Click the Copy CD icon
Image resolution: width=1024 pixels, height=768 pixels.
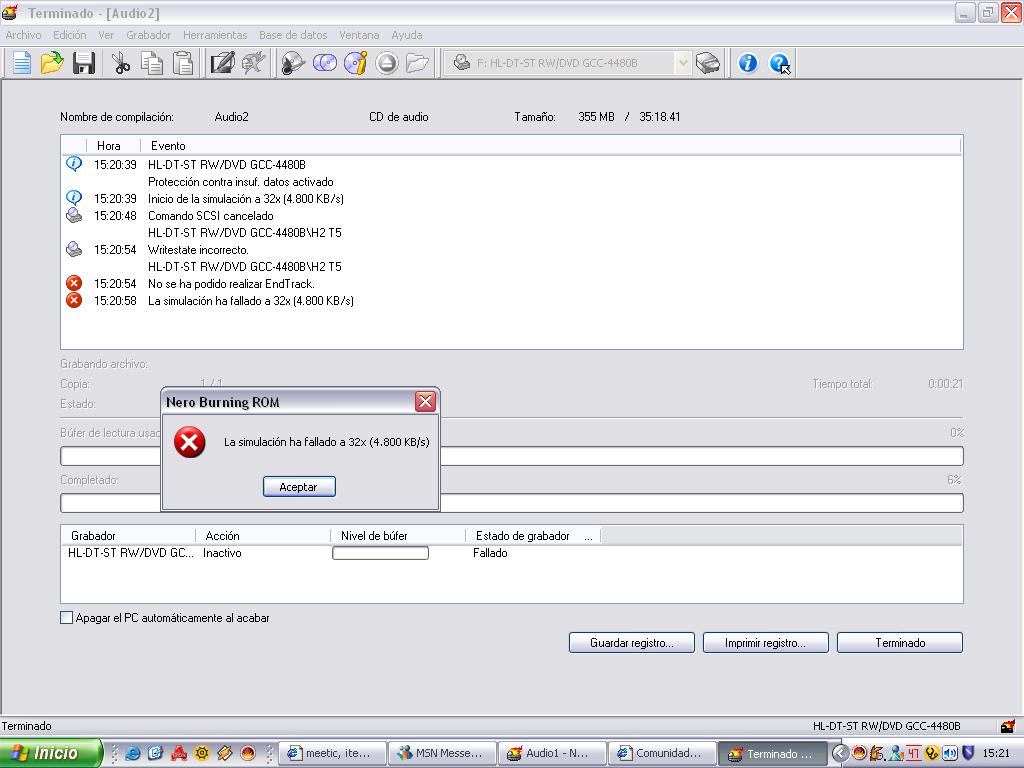pyautogui.click(x=324, y=63)
